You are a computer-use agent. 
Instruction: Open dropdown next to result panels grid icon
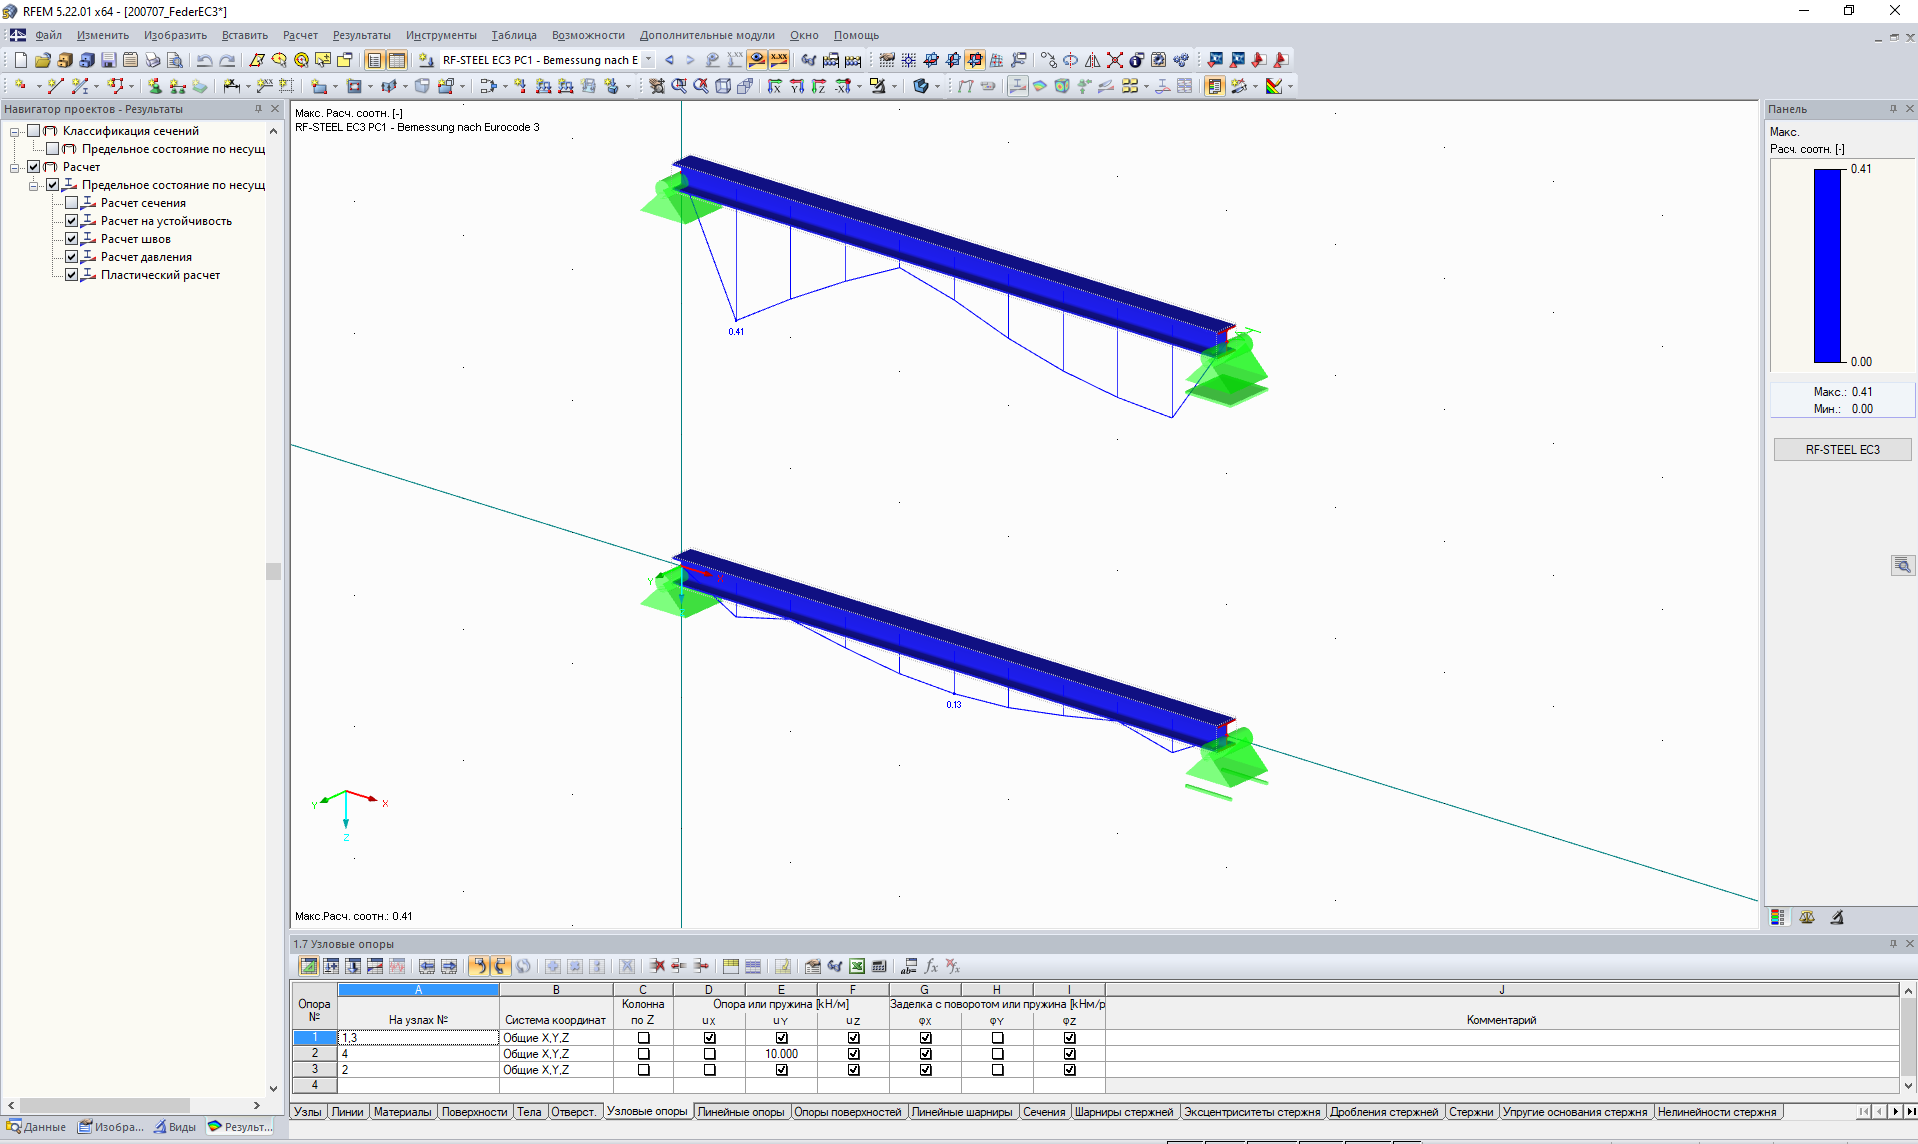pyautogui.click(x=1146, y=86)
